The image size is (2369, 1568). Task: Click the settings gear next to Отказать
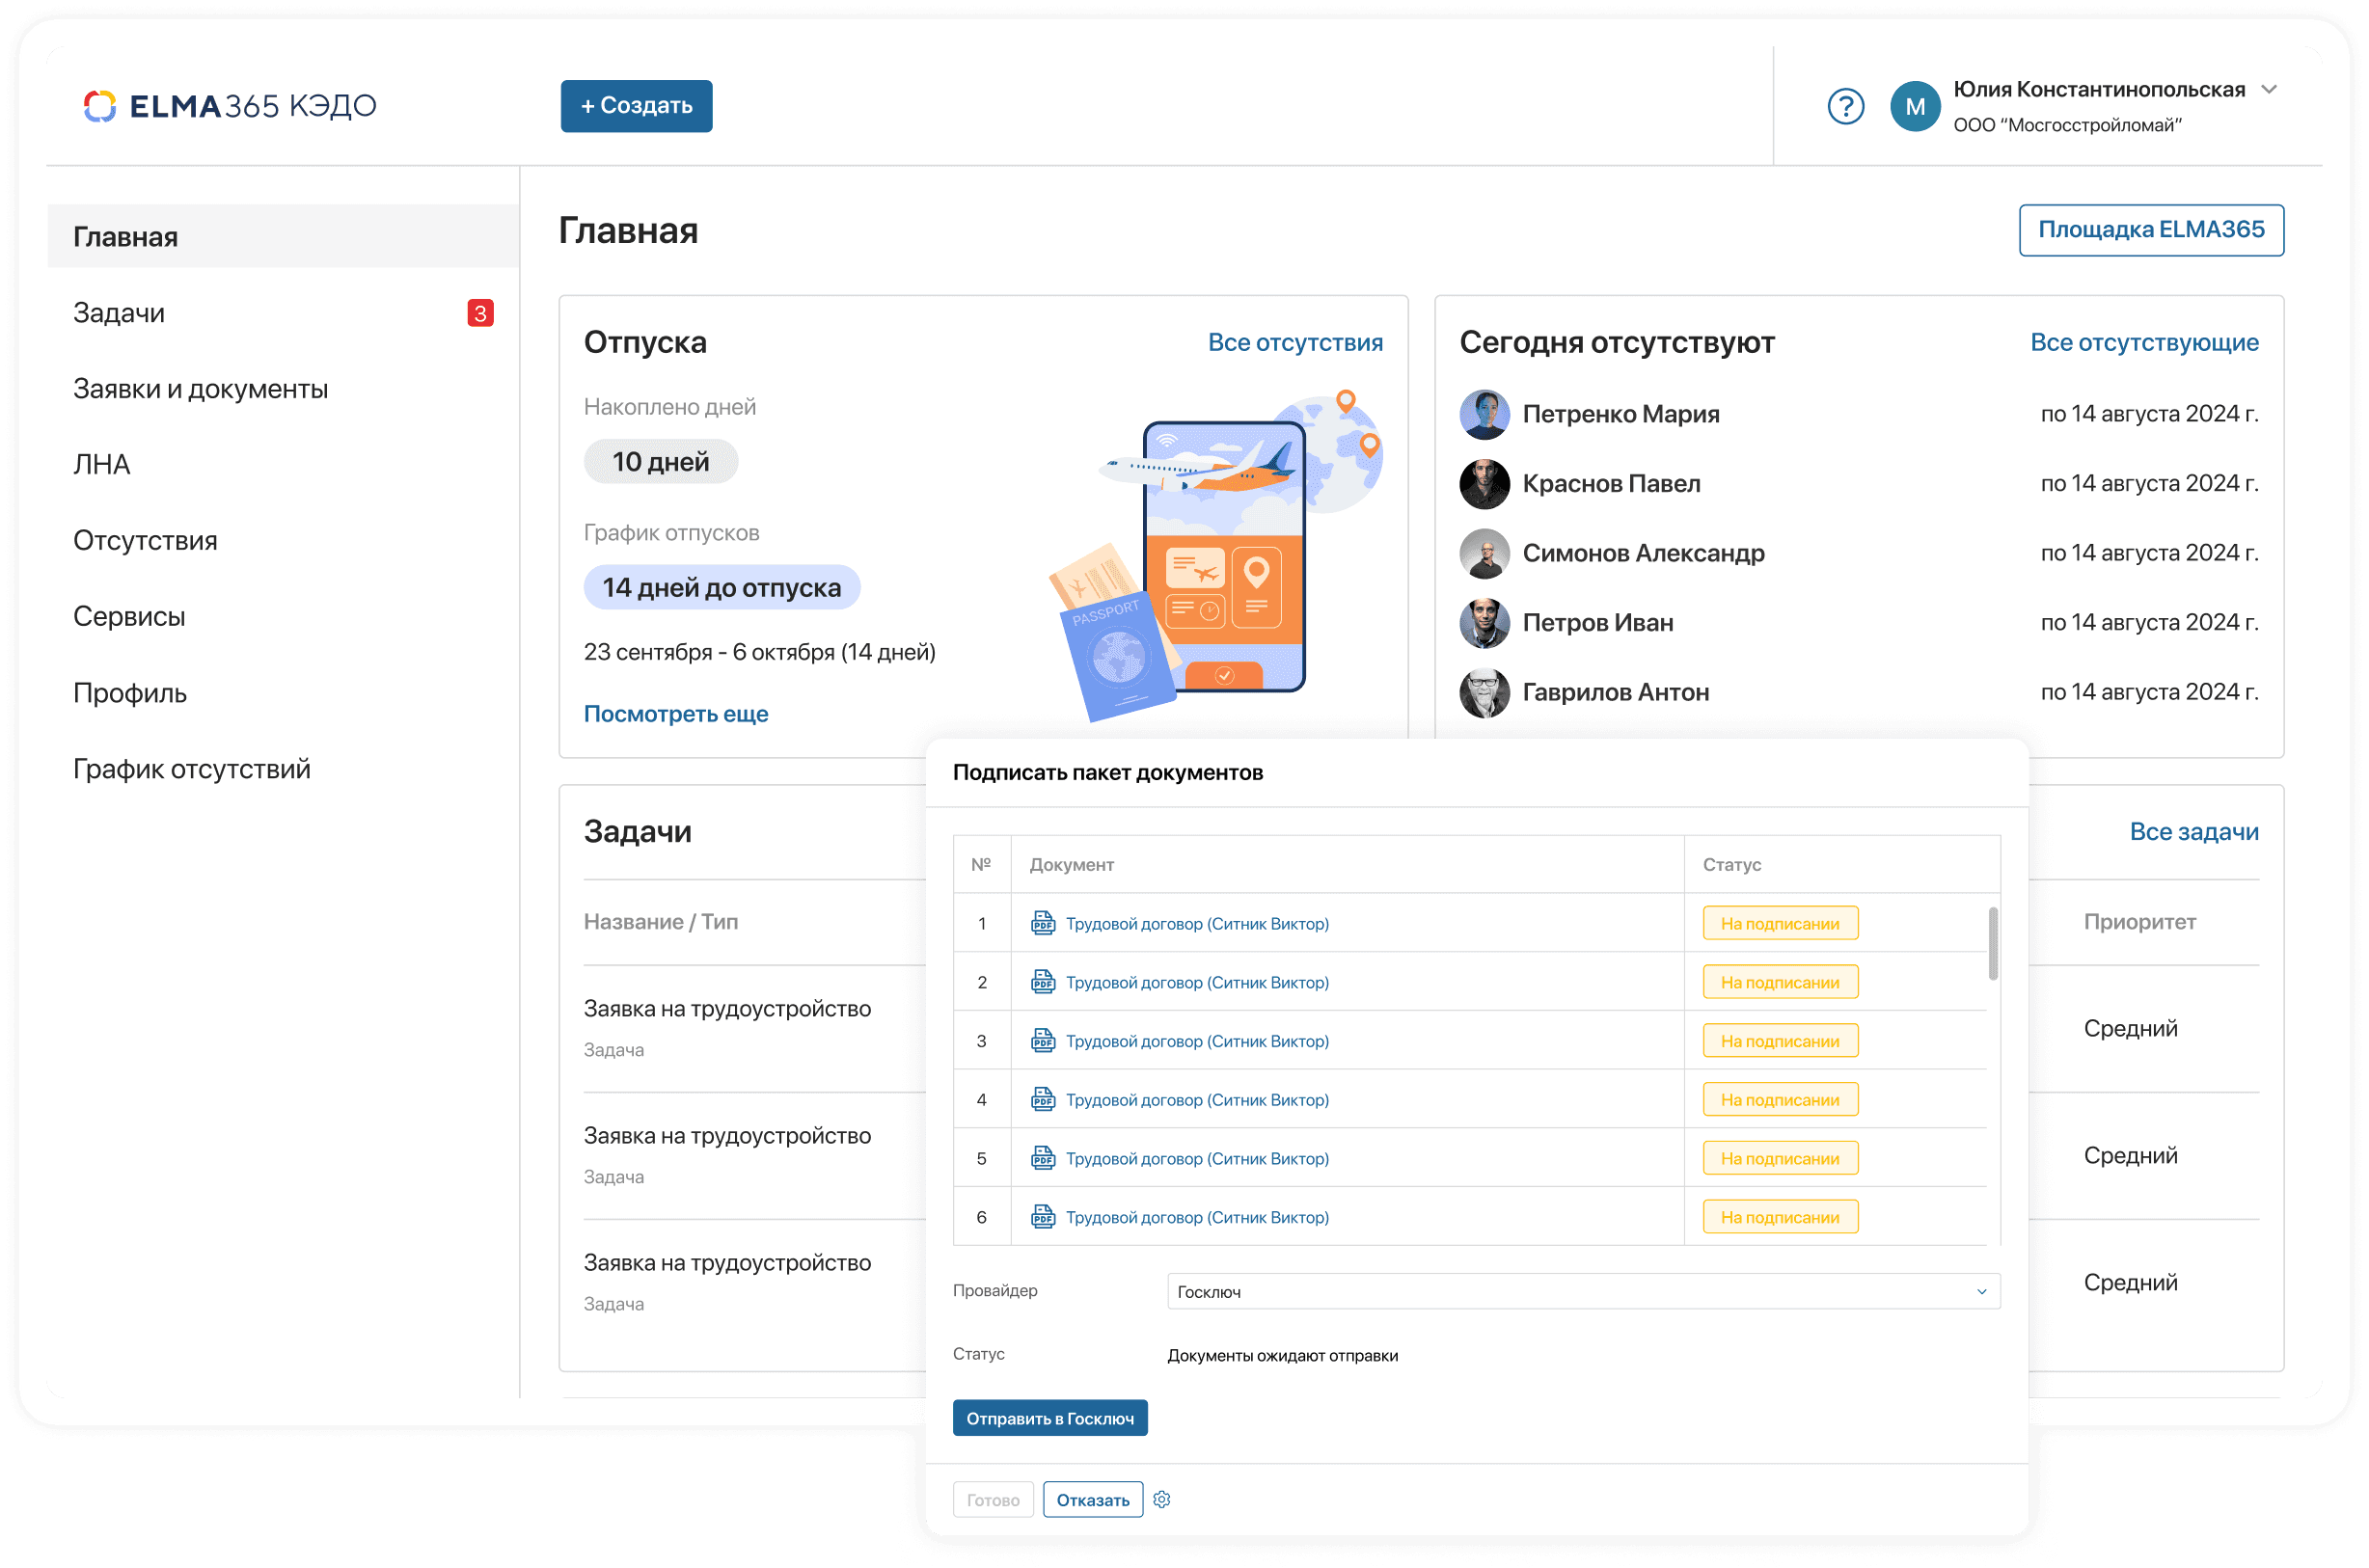(1162, 1499)
